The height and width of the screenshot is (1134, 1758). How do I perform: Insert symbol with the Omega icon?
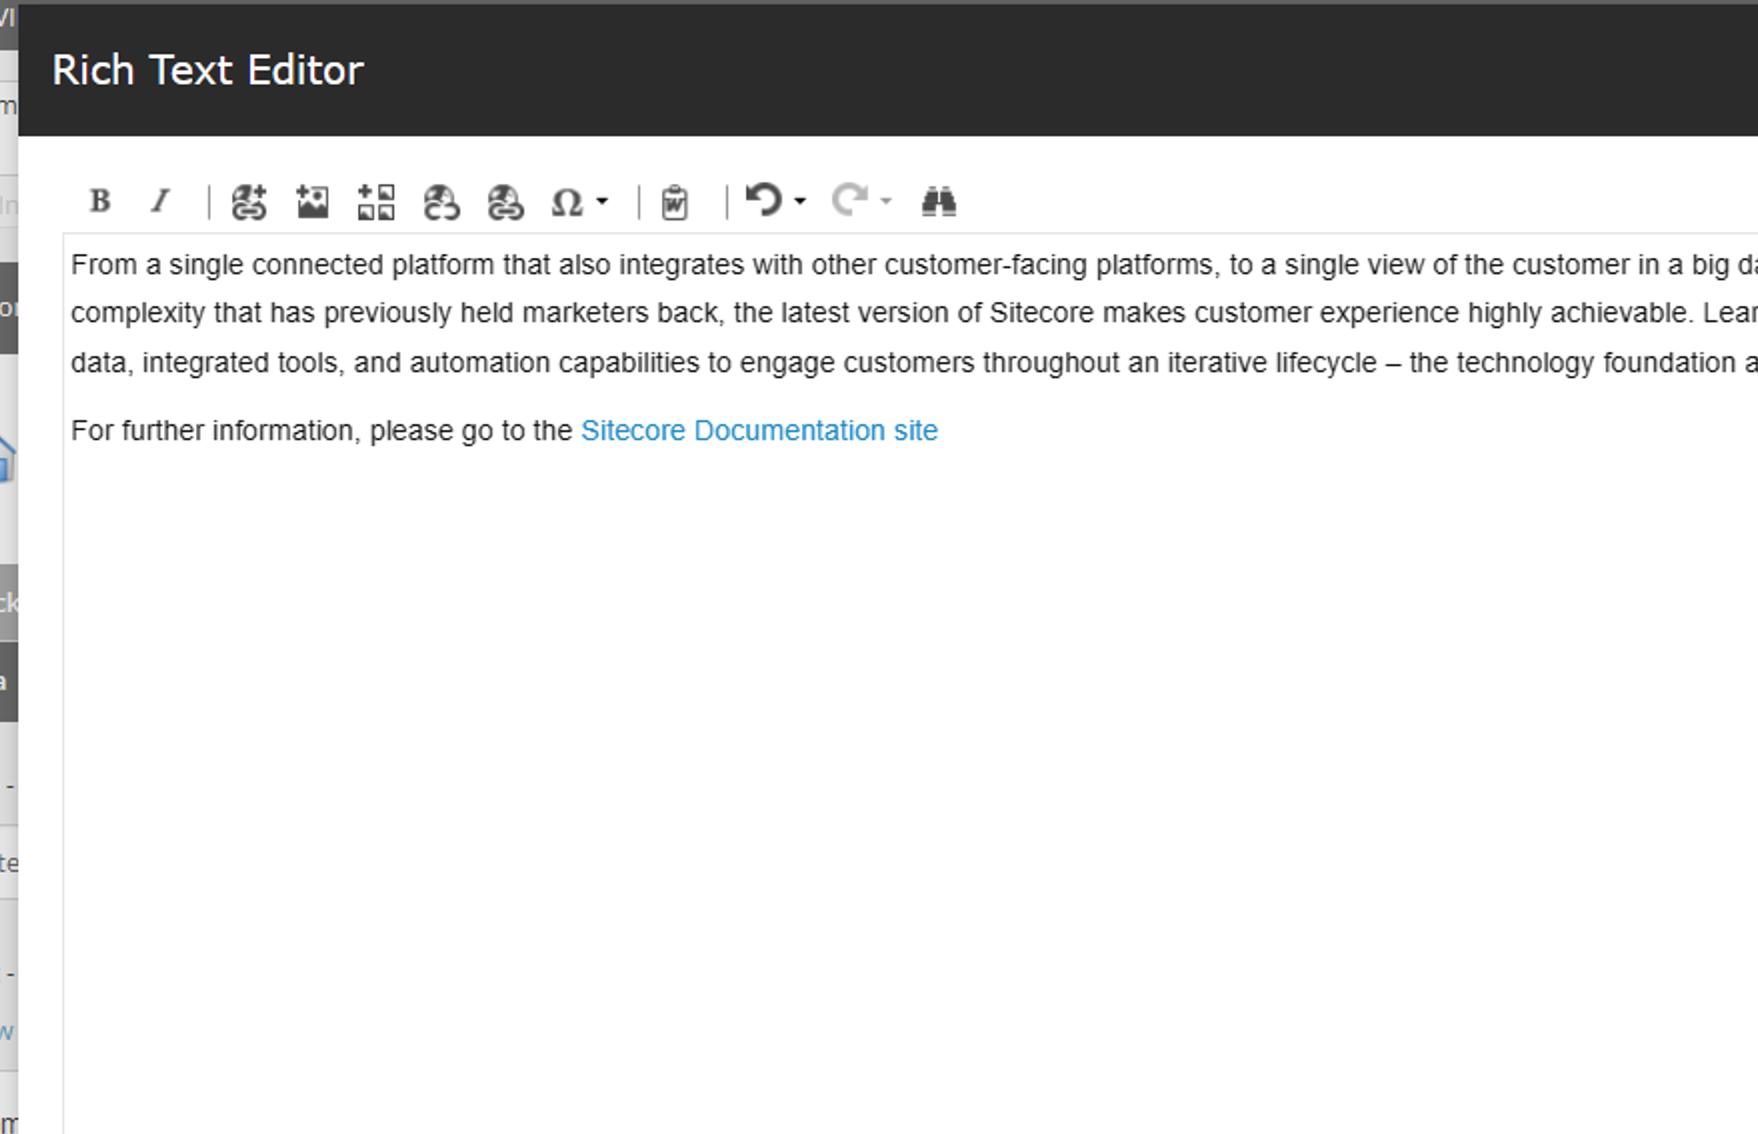point(567,203)
